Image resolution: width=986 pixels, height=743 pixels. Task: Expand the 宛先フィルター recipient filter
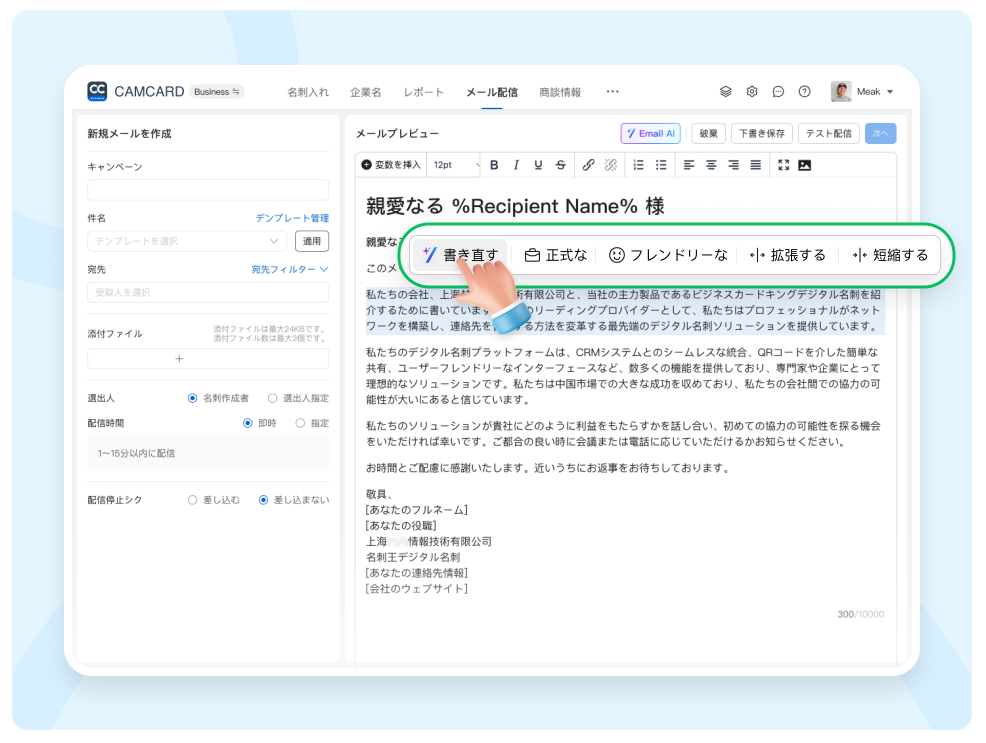point(290,269)
